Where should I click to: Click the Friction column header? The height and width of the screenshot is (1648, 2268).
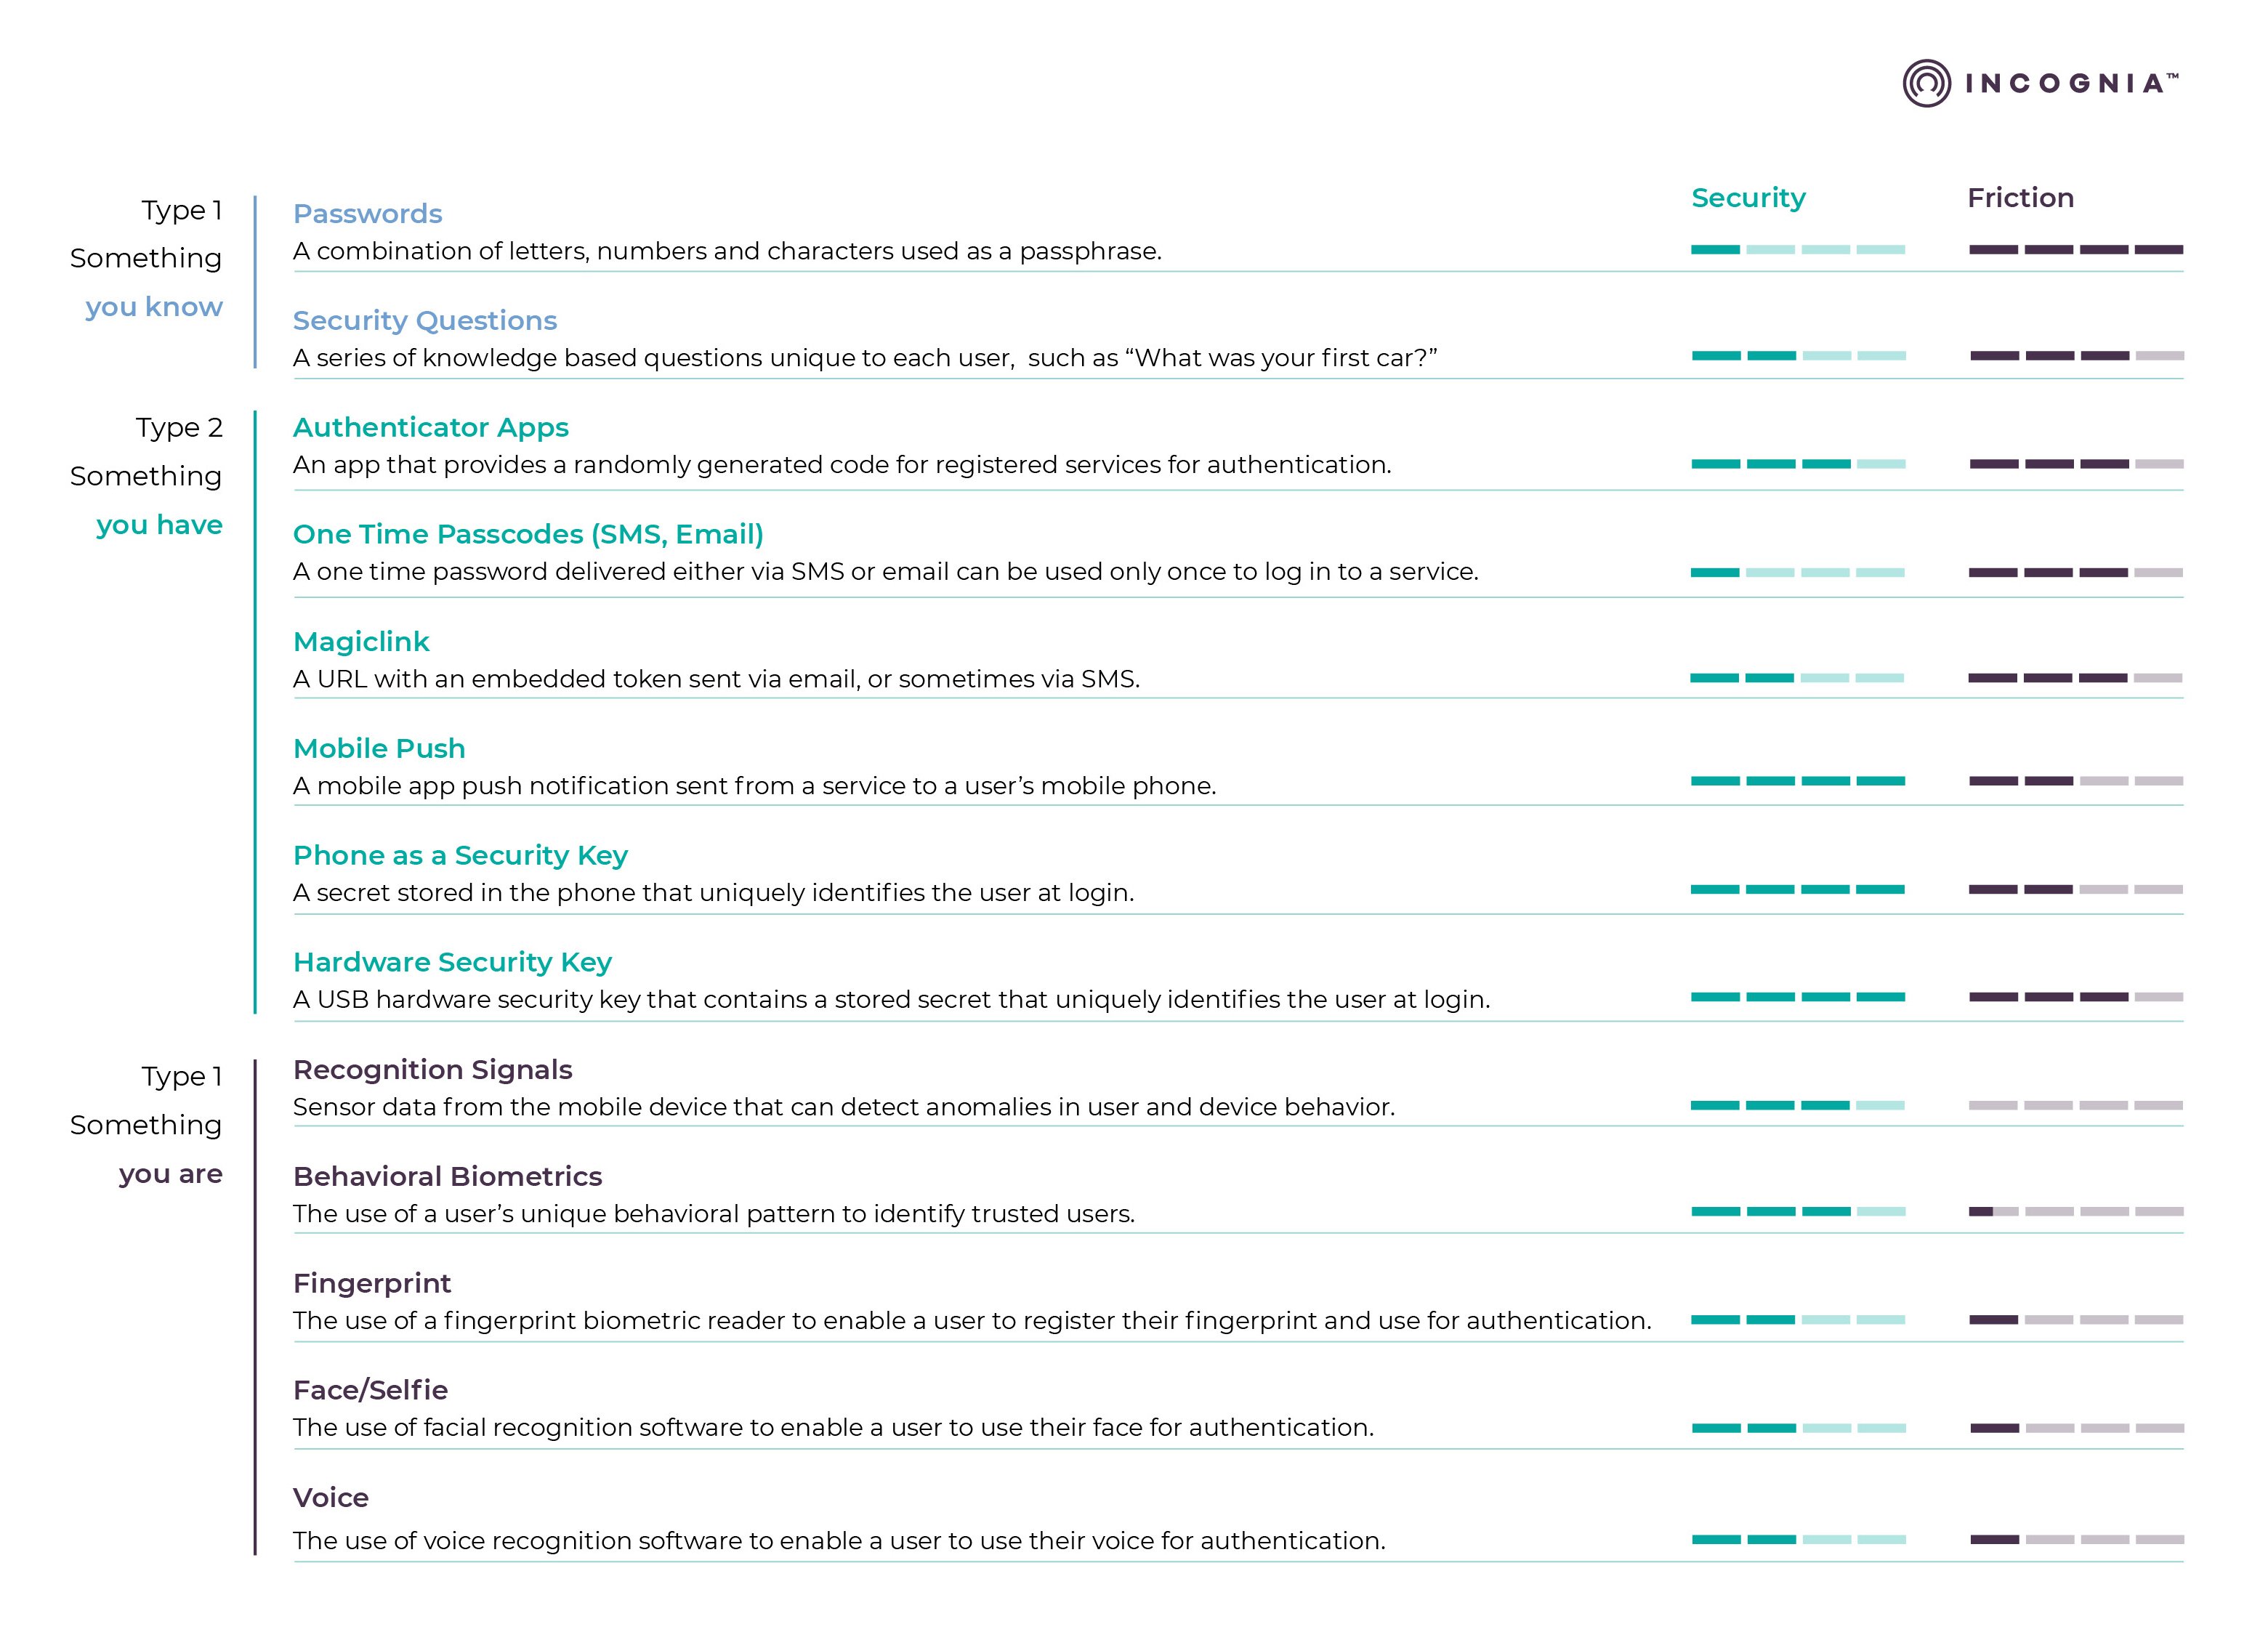coord(2020,198)
